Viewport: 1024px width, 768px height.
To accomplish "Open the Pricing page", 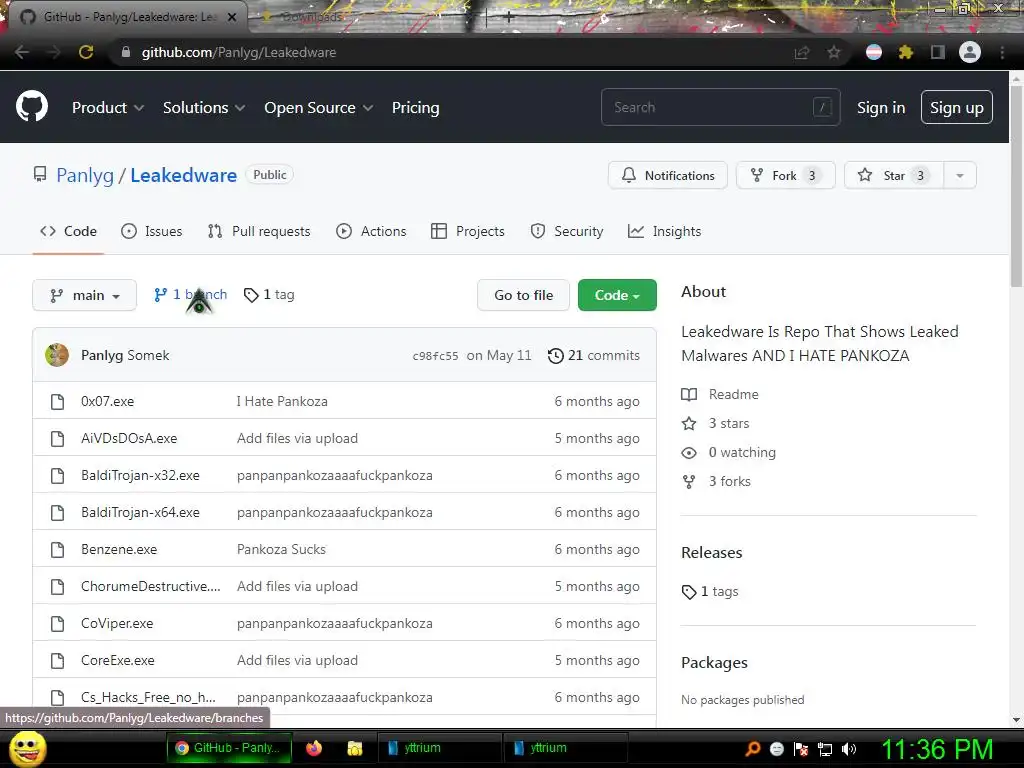I will click(415, 108).
